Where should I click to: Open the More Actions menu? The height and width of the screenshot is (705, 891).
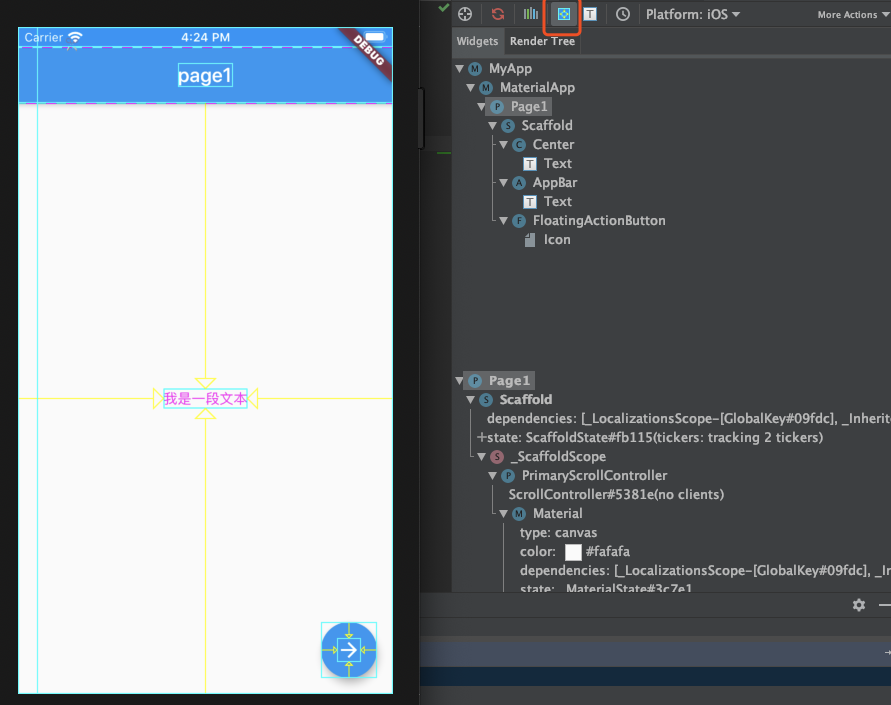853,15
